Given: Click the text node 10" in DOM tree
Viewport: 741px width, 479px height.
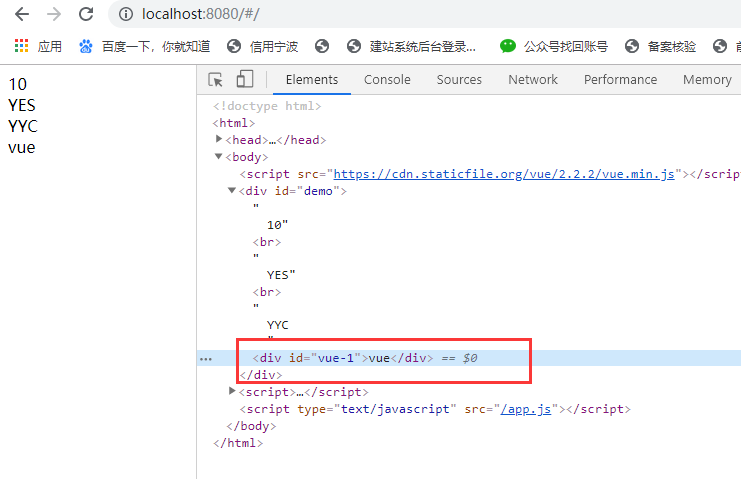Looking at the screenshot, I should pyautogui.click(x=277, y=225).
